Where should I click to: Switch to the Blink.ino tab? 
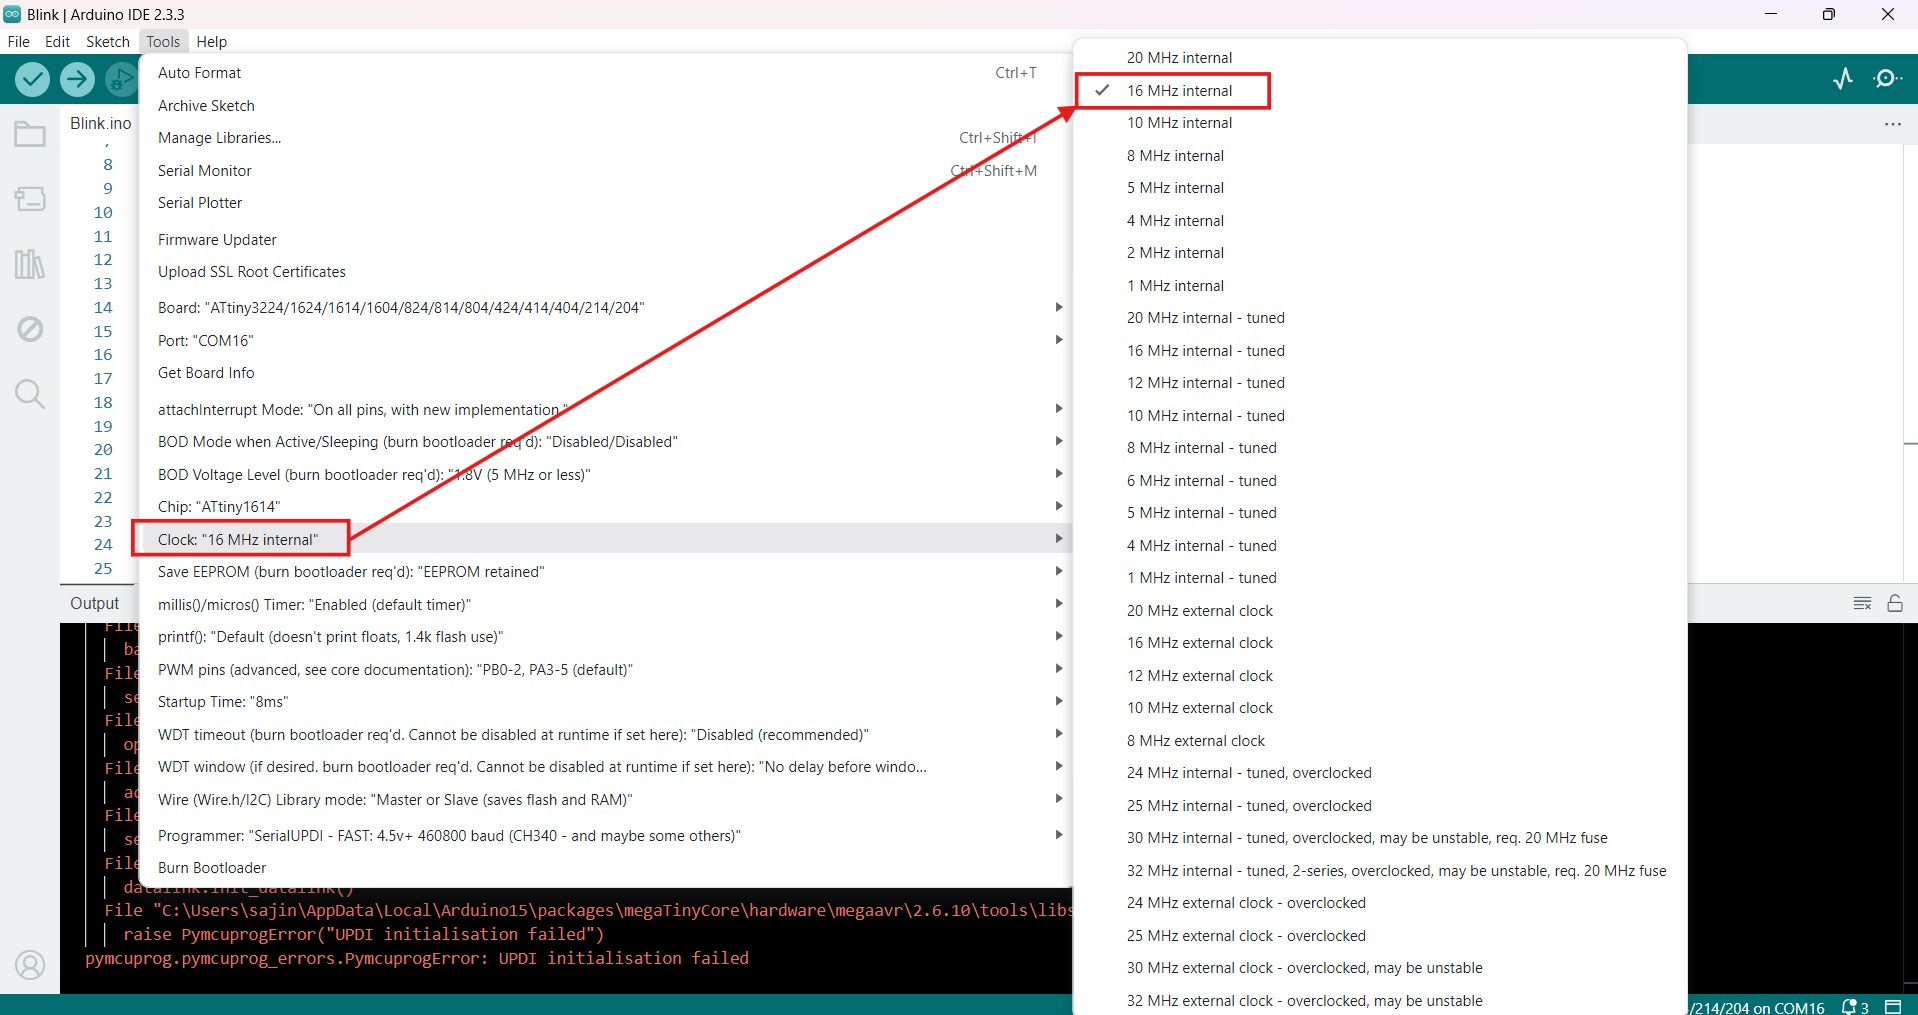[100, 123]
